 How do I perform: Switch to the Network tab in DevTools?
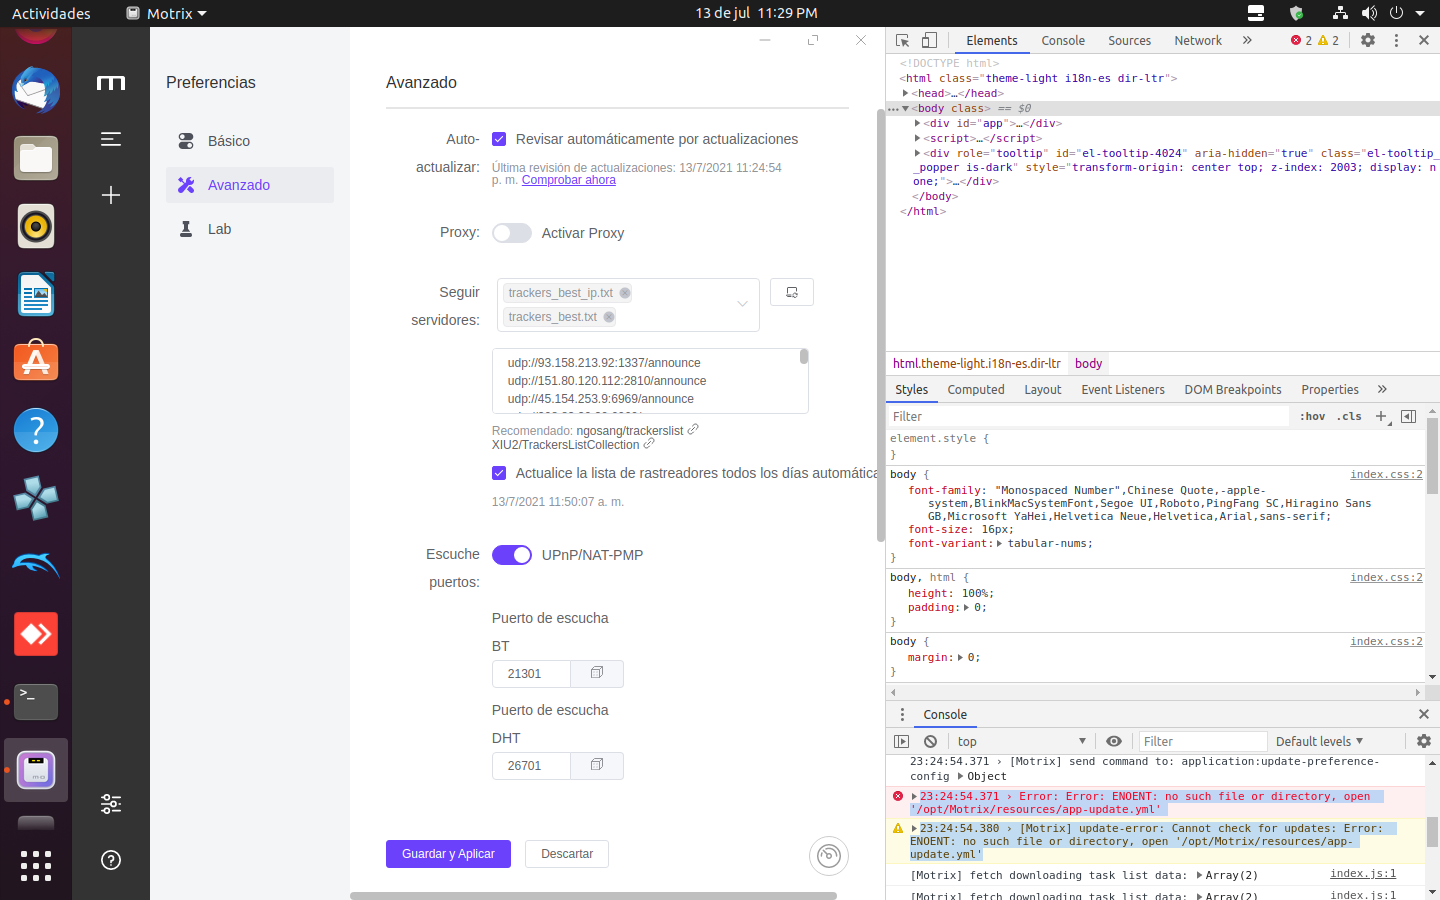(1198, 40)
